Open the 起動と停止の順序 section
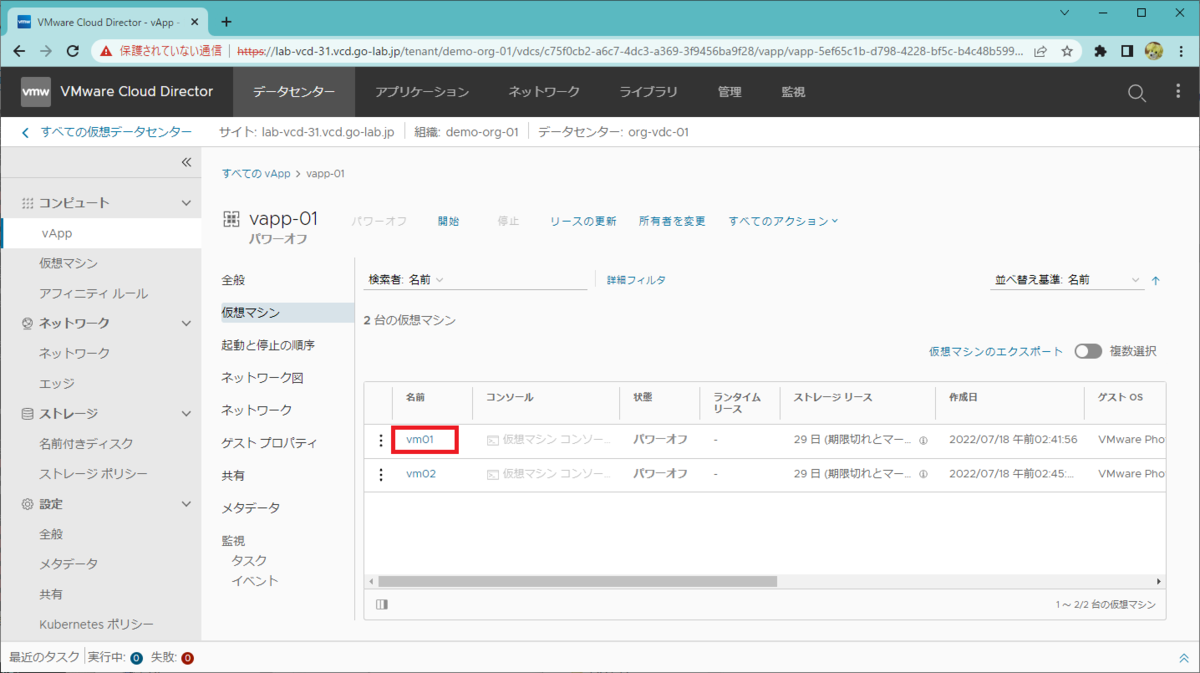Screen dimensions: 1200x673 268,345
